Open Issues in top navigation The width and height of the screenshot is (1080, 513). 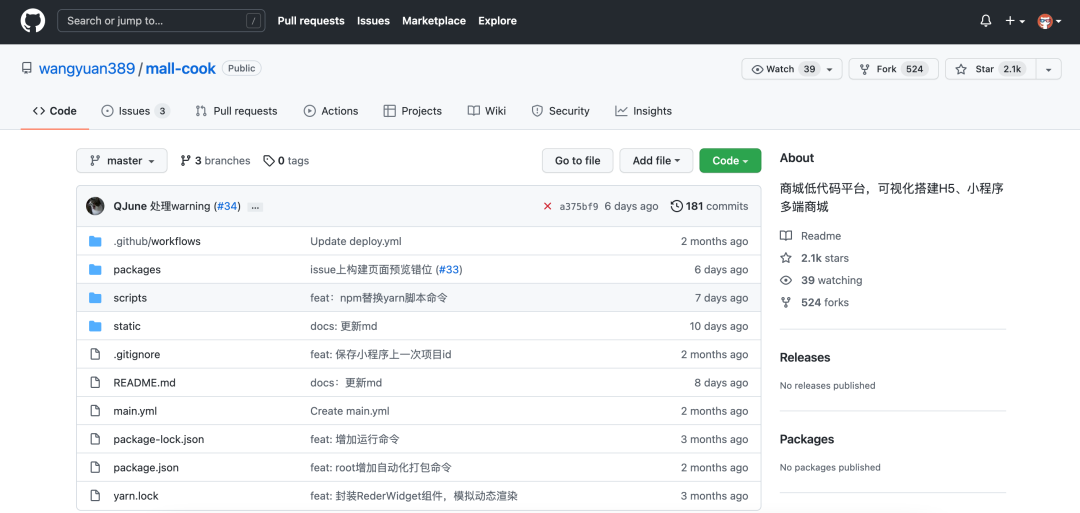[x=373, y=21]
